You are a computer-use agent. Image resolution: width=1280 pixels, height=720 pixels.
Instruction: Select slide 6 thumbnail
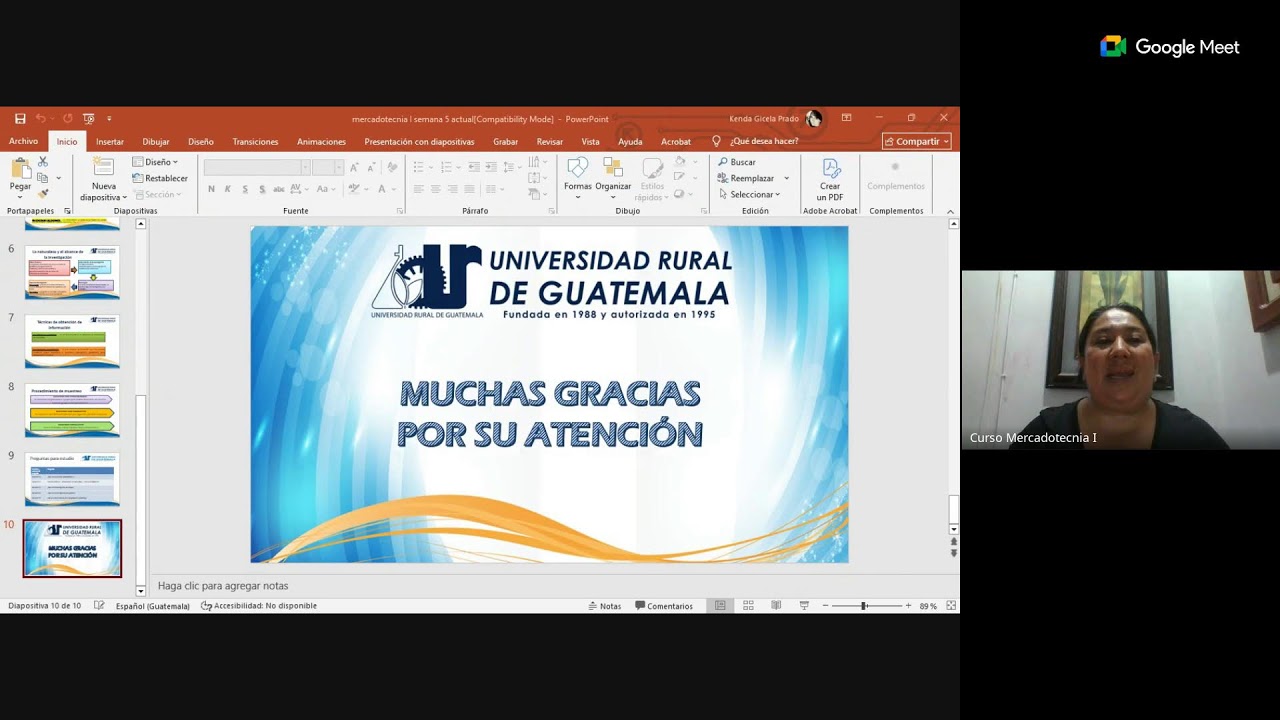click(x=72, y=272)
